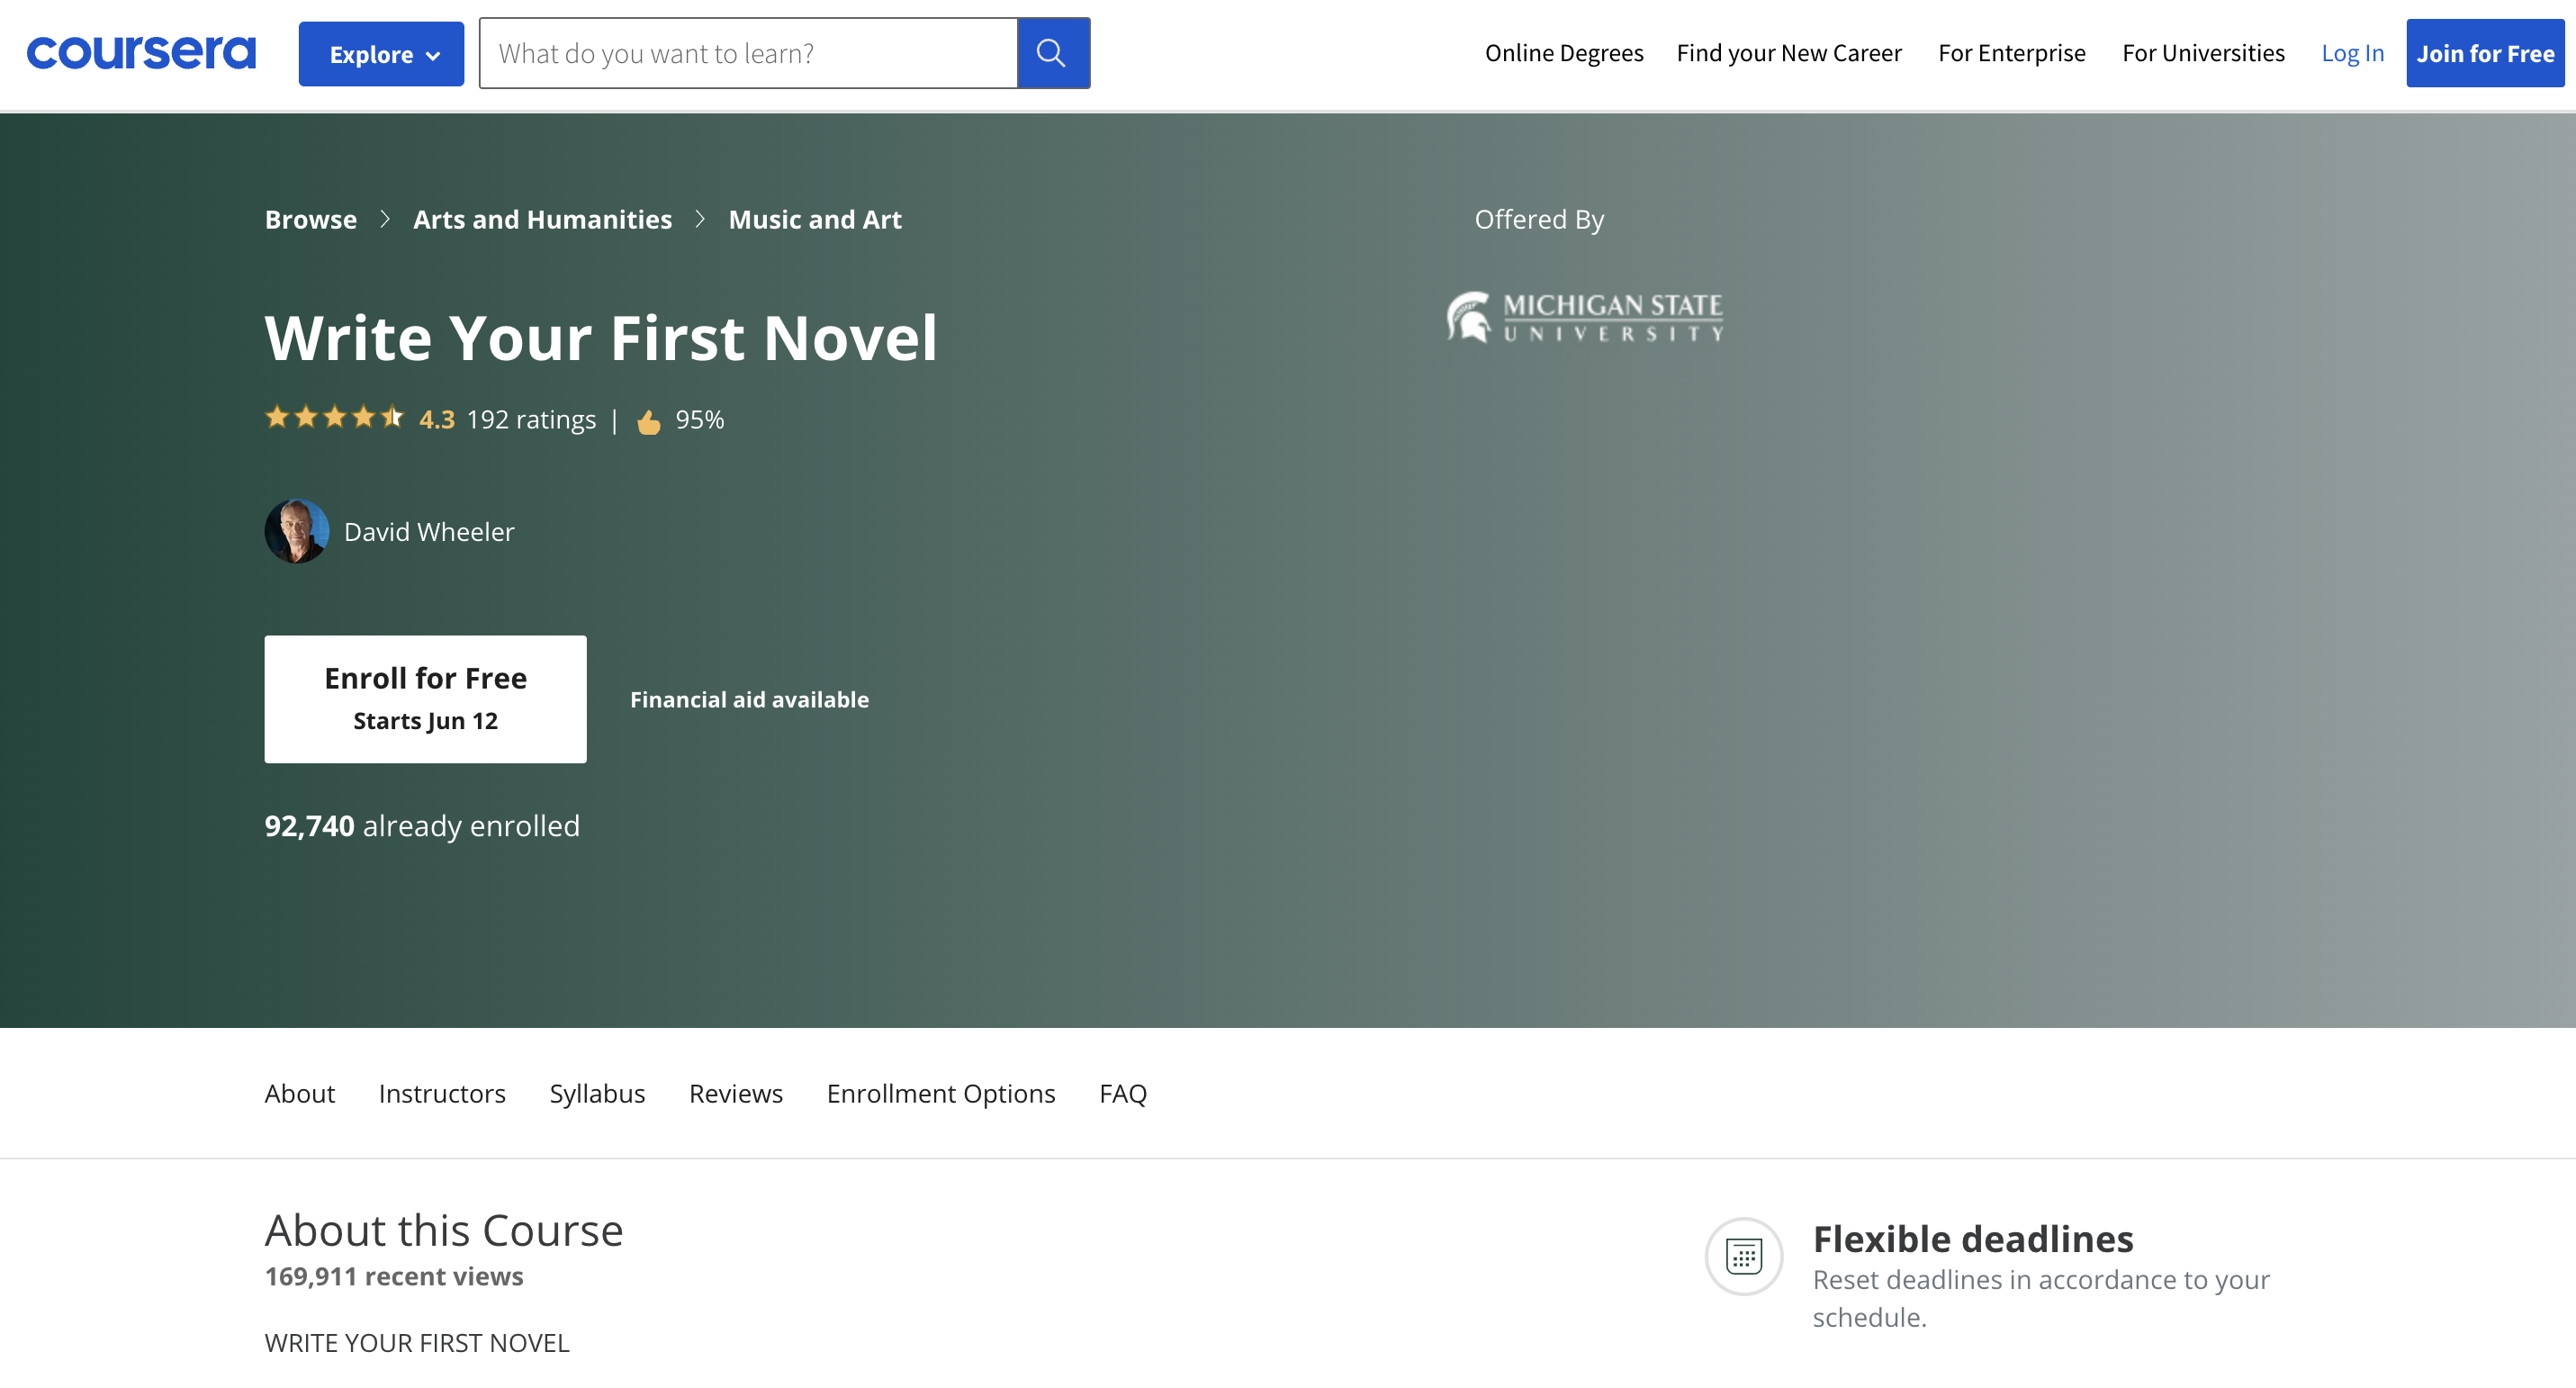This screenshot has width=2576, height=1388.
Task: Open David Wheeler instructor name
Action: coord(429,532)
